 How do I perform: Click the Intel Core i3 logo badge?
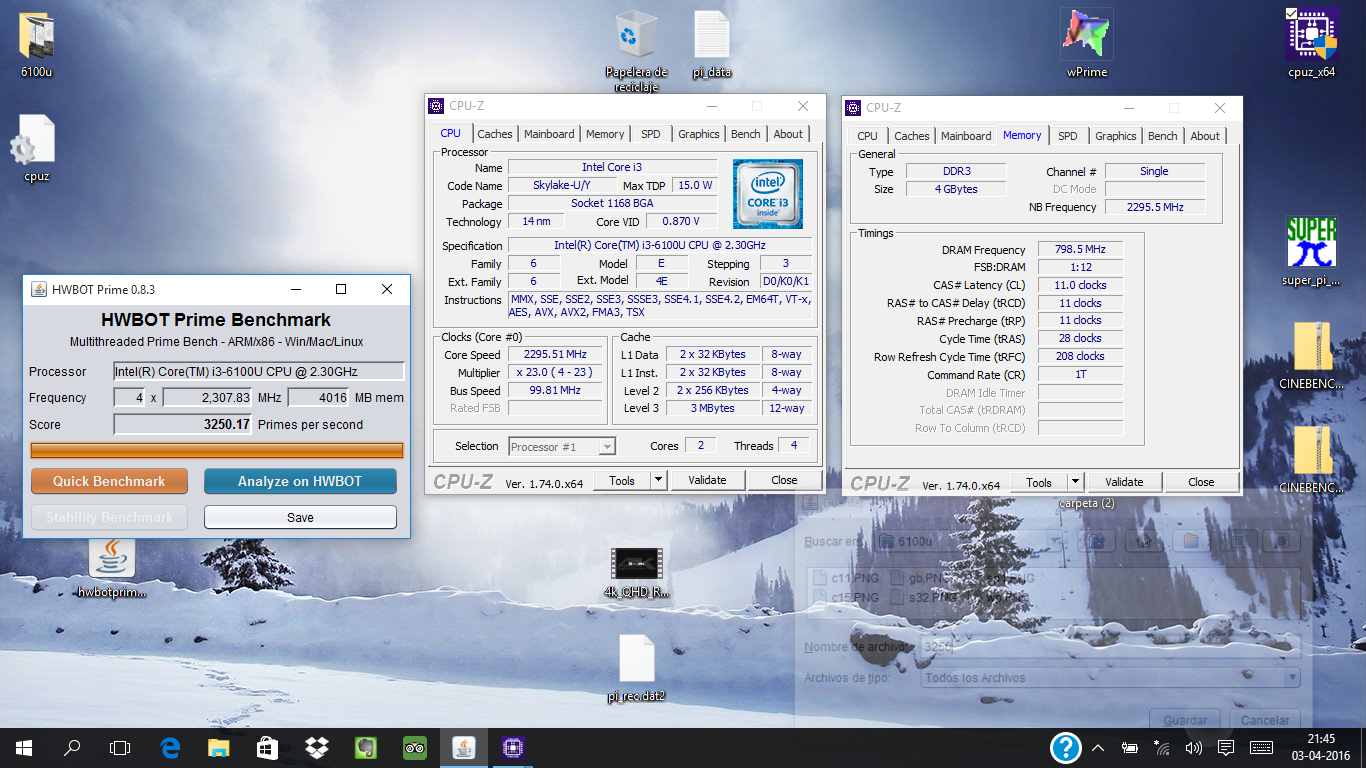click(767, 194)
